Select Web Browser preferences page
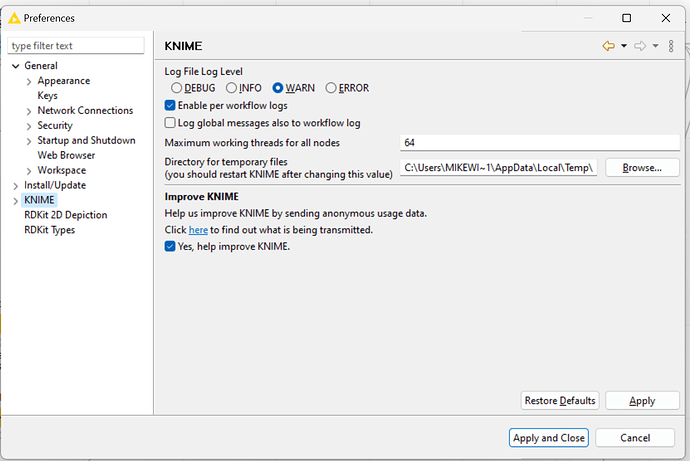690x461 pixels. click(x=66, y=155)
